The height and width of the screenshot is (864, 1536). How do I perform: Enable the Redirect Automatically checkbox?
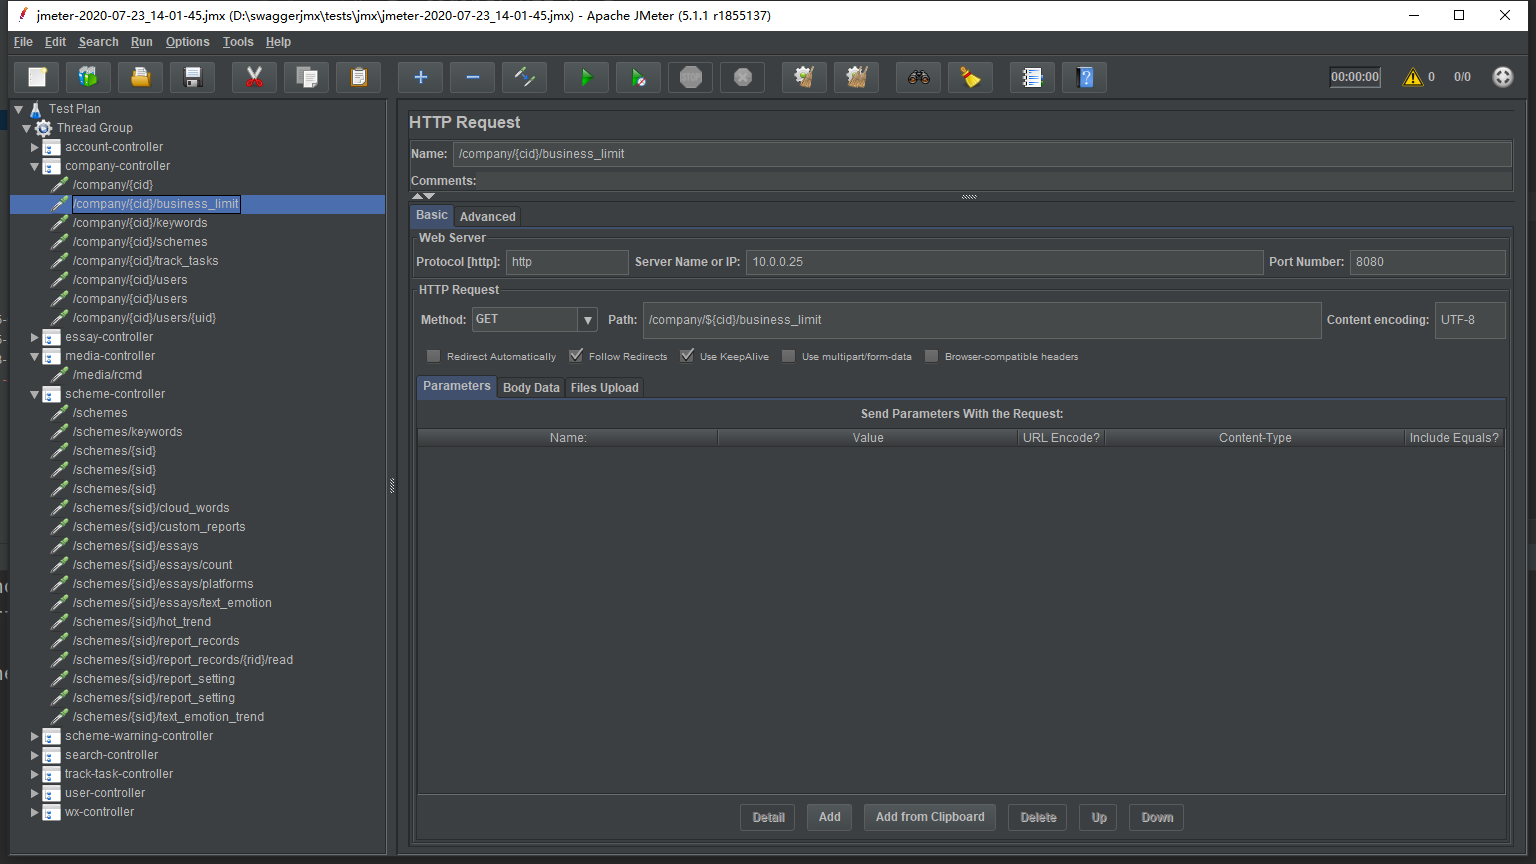tap(434, 356)
